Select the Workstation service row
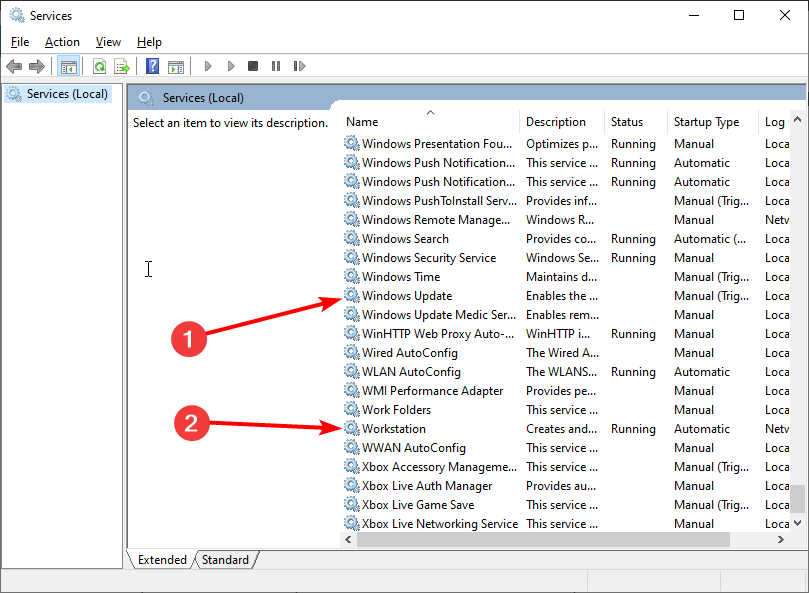The height and width of the screenshot is (593, 809). (393, 429)
